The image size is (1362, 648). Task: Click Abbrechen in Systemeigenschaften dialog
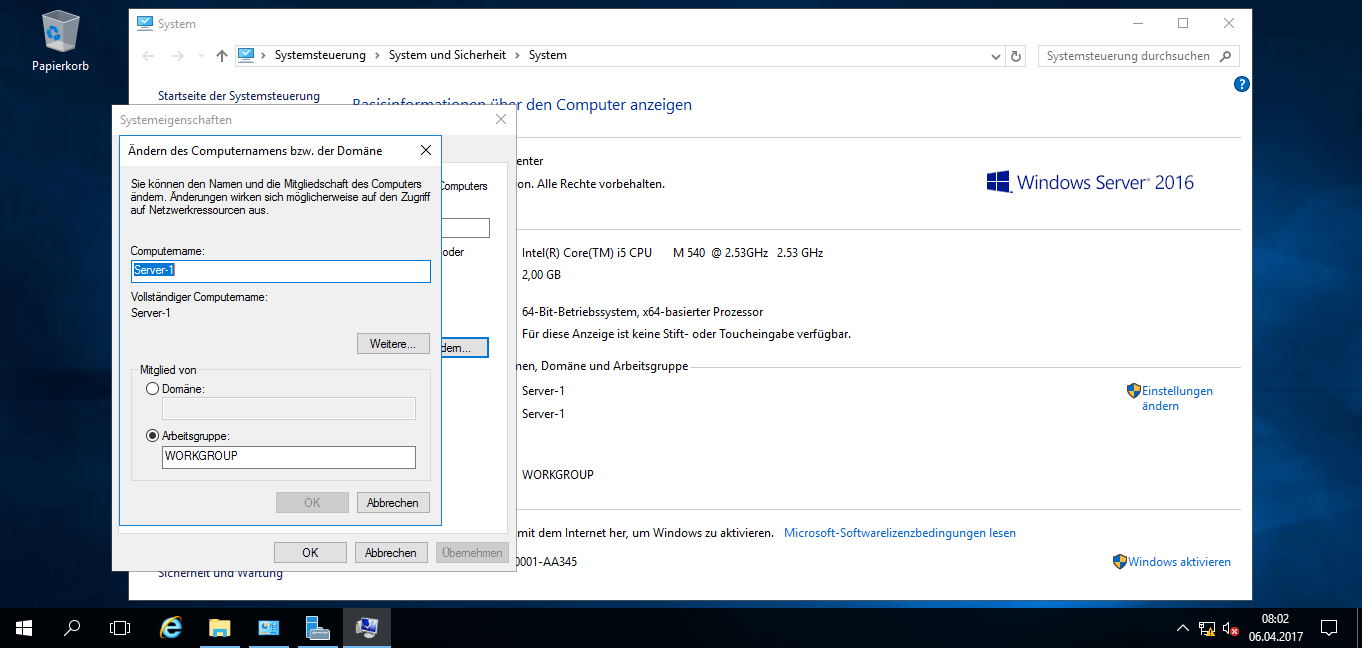[391, 552]
